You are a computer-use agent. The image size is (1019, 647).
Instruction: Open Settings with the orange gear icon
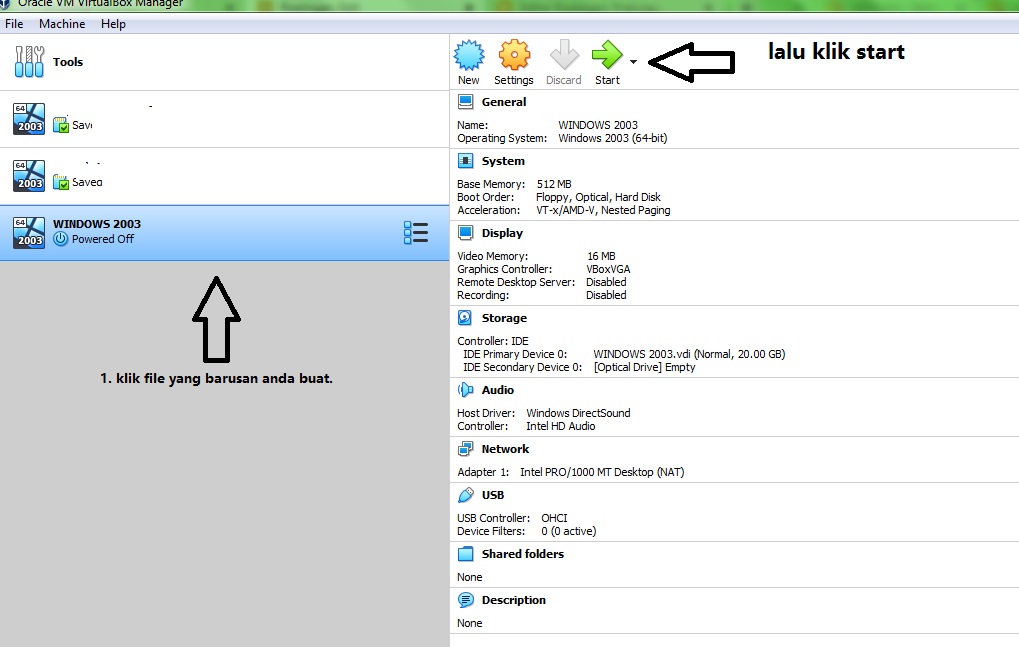coord(514,55)
